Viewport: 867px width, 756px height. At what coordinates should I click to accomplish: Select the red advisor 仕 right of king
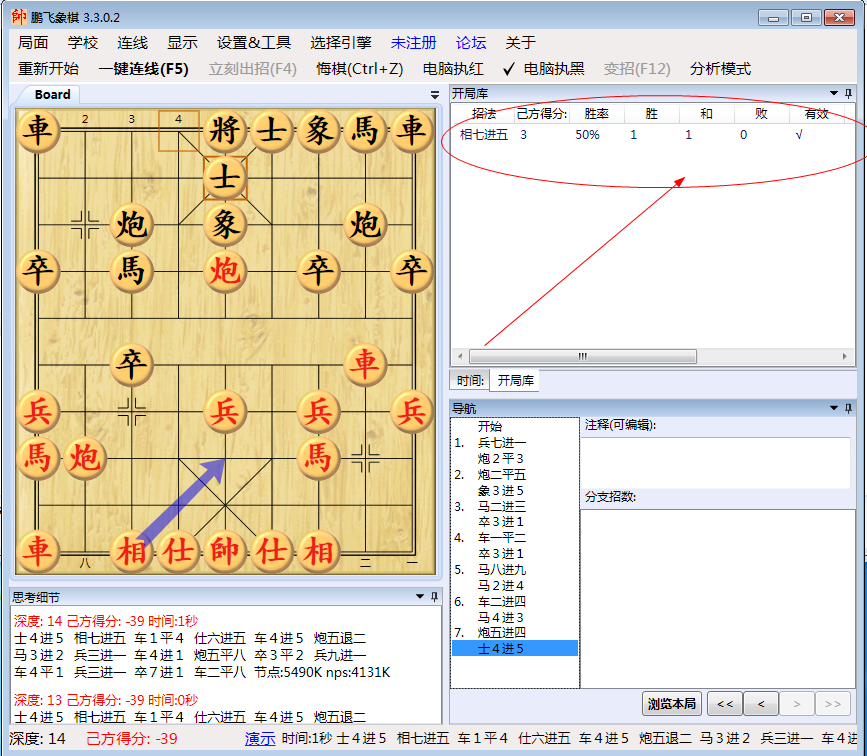coord(271,551)
